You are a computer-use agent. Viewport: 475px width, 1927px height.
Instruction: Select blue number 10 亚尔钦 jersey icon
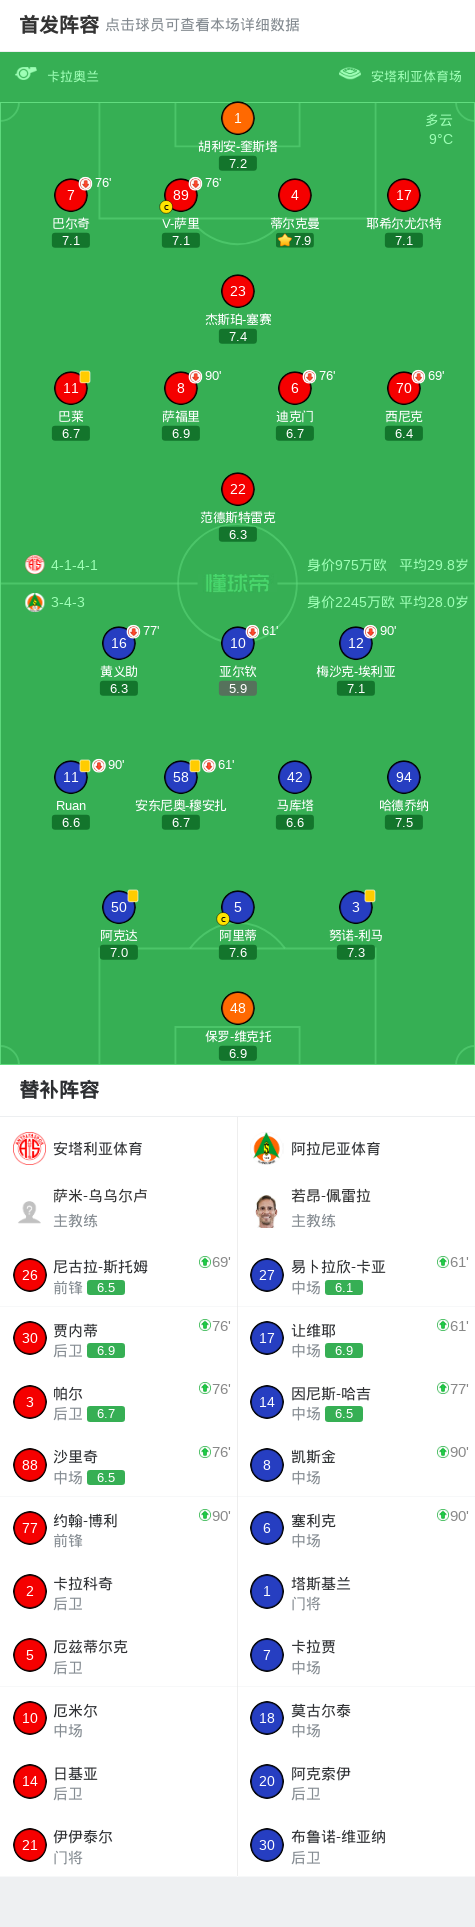pyautogui.click(x=237, y=643)
